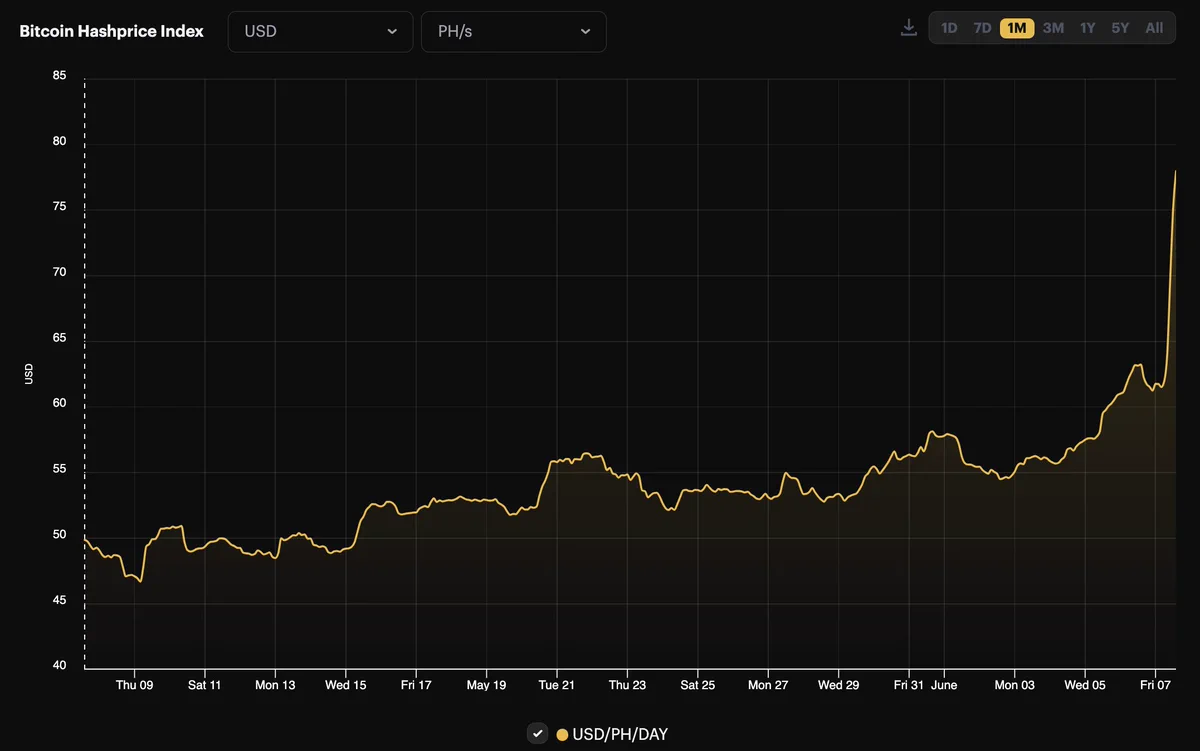
Task: Click the rotated USD y-axis title
Action: (x=29, y=374)
